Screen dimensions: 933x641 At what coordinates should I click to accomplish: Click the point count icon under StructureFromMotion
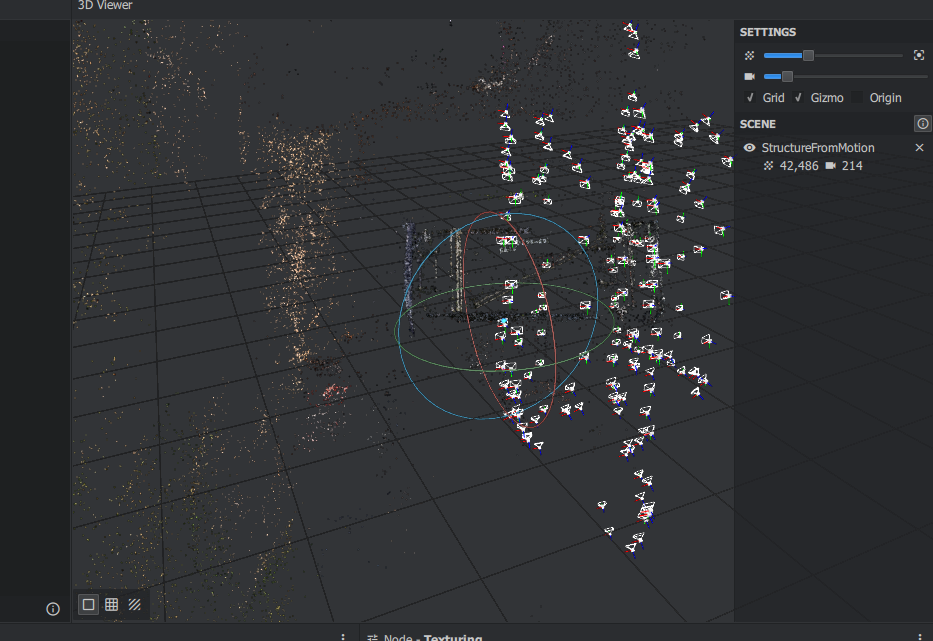[769, 165]
